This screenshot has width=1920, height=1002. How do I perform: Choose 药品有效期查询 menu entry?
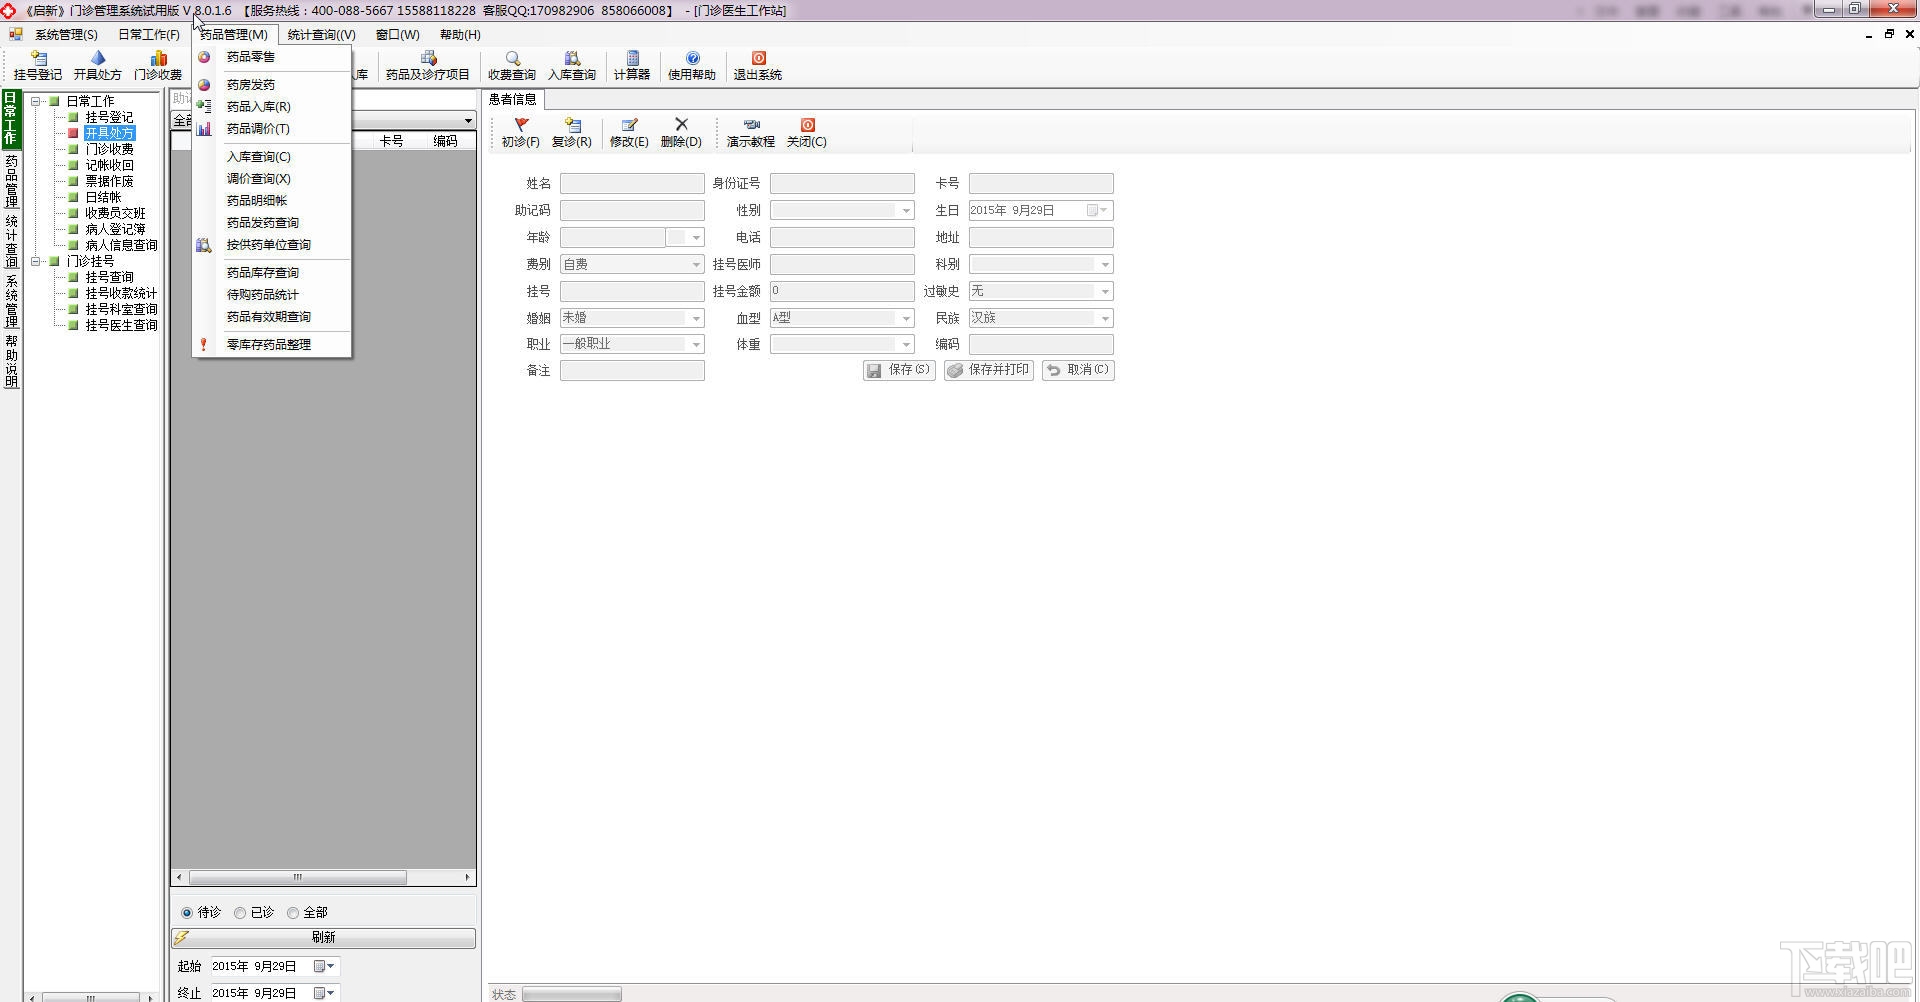(x=272, y=317)
